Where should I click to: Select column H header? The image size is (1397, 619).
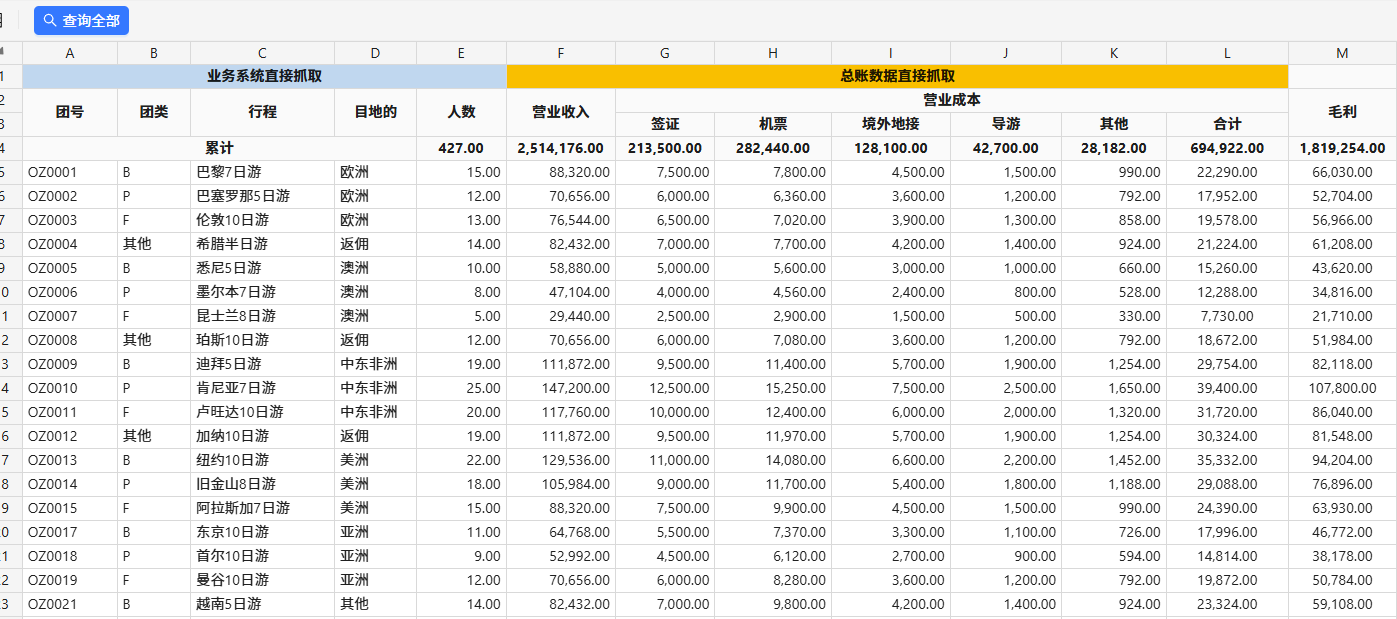(773, 53)
